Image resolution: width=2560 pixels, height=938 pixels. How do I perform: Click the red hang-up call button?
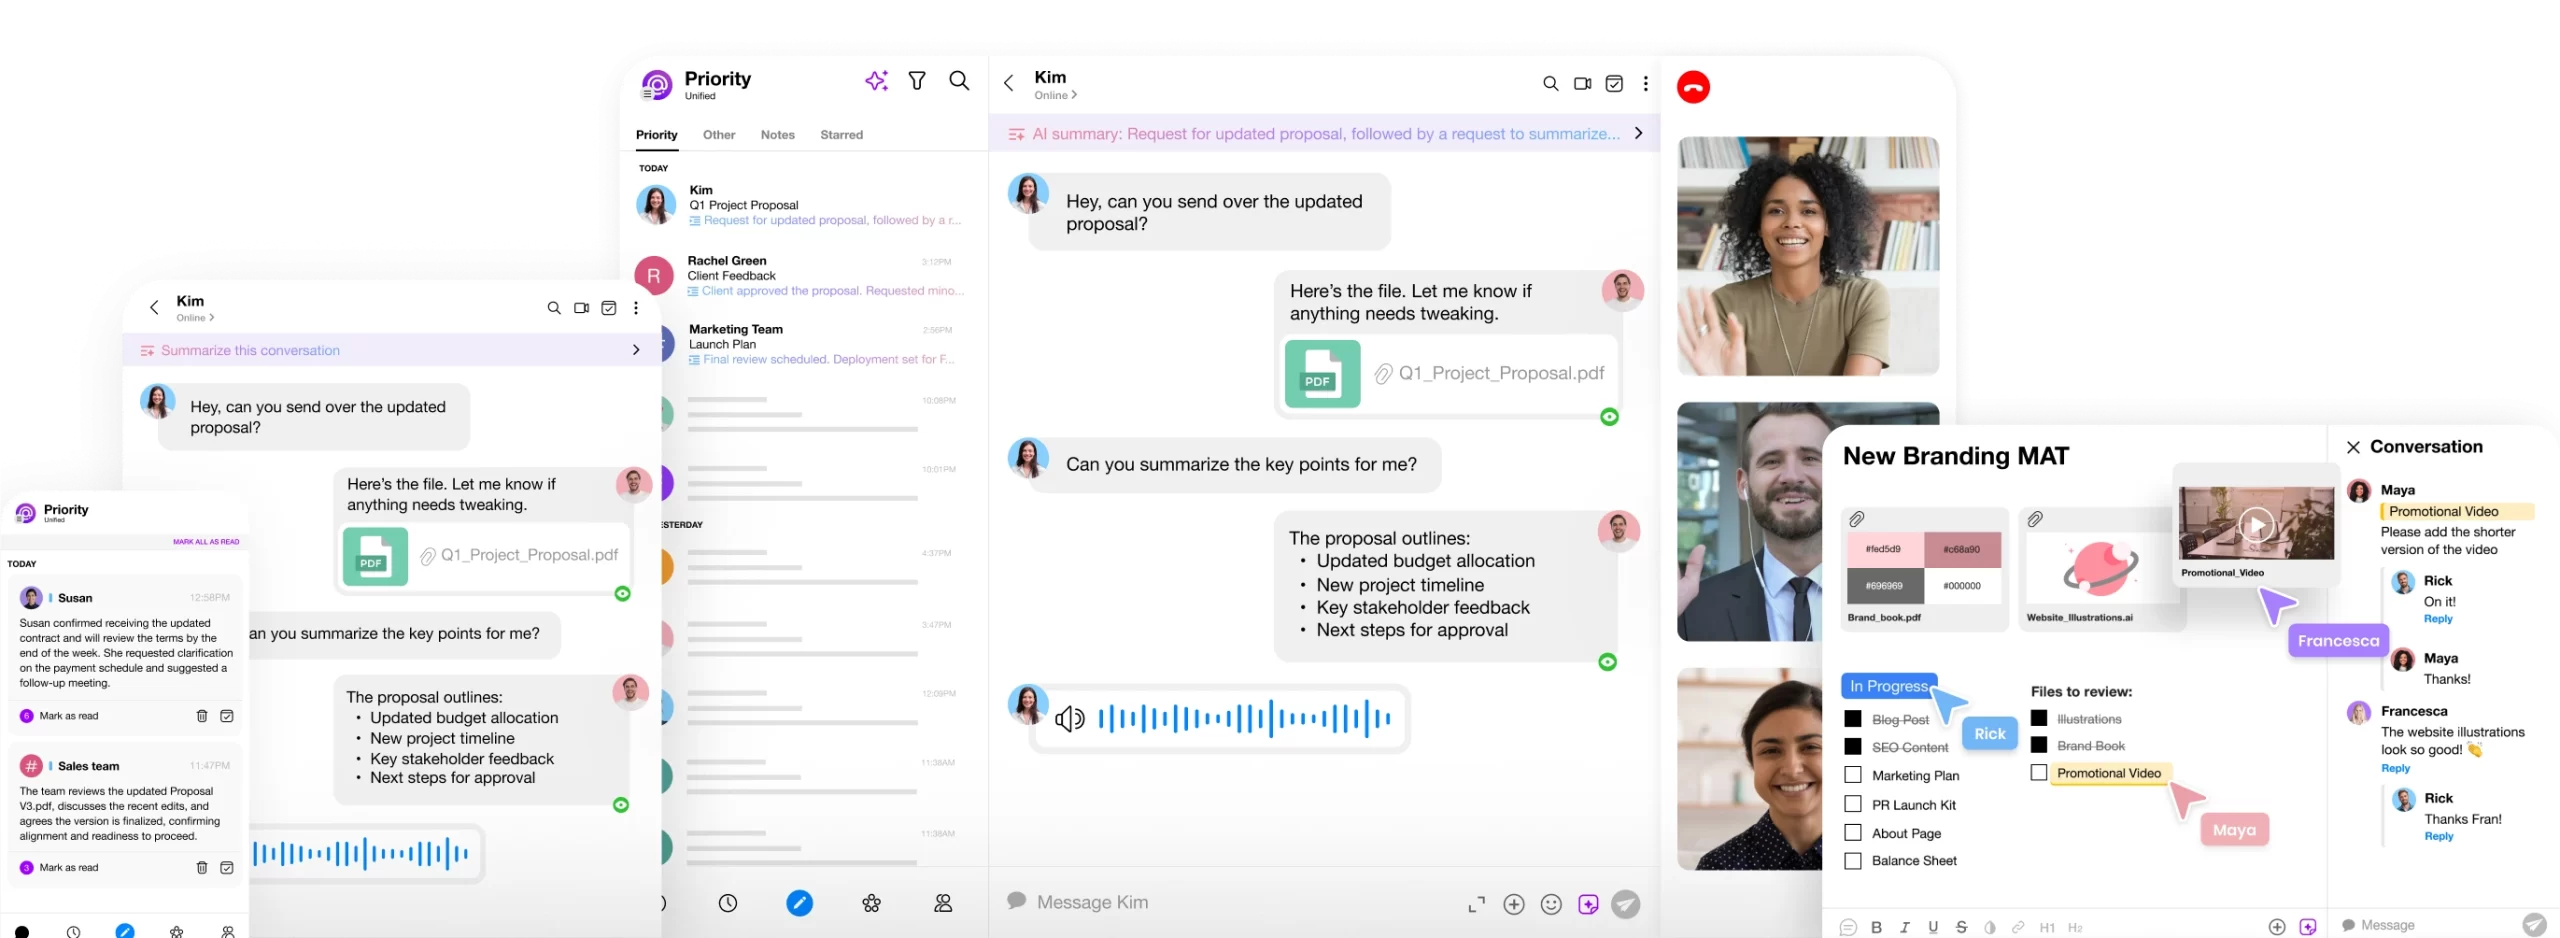(1693, 87)
